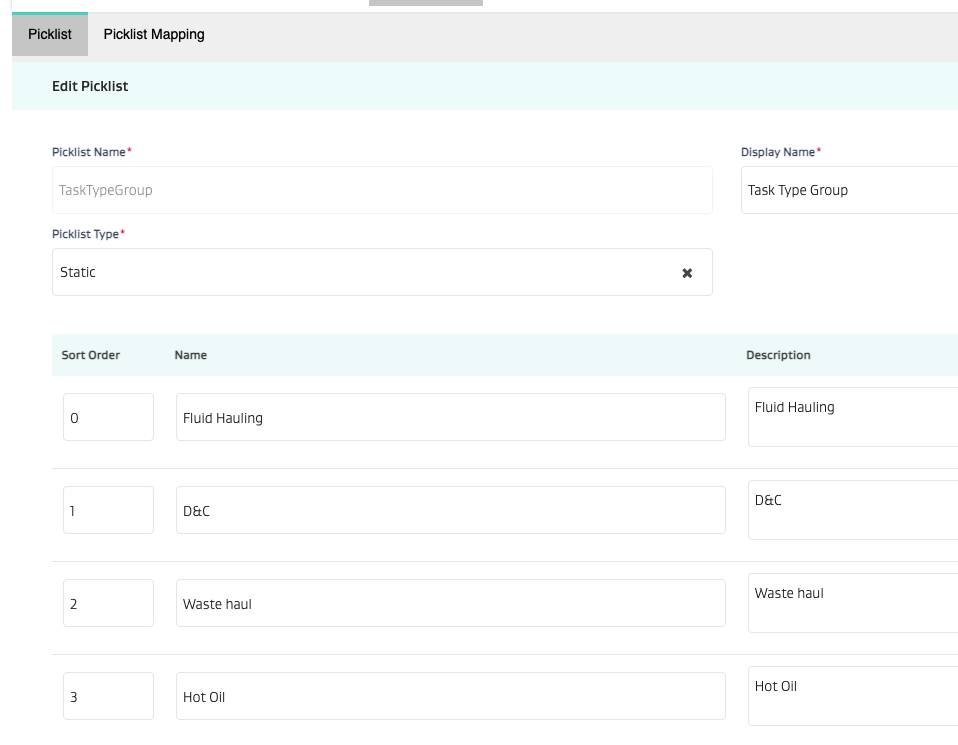Edit the Hot Oil name field
The image size is (958, 745).
(x=450, y=697)
